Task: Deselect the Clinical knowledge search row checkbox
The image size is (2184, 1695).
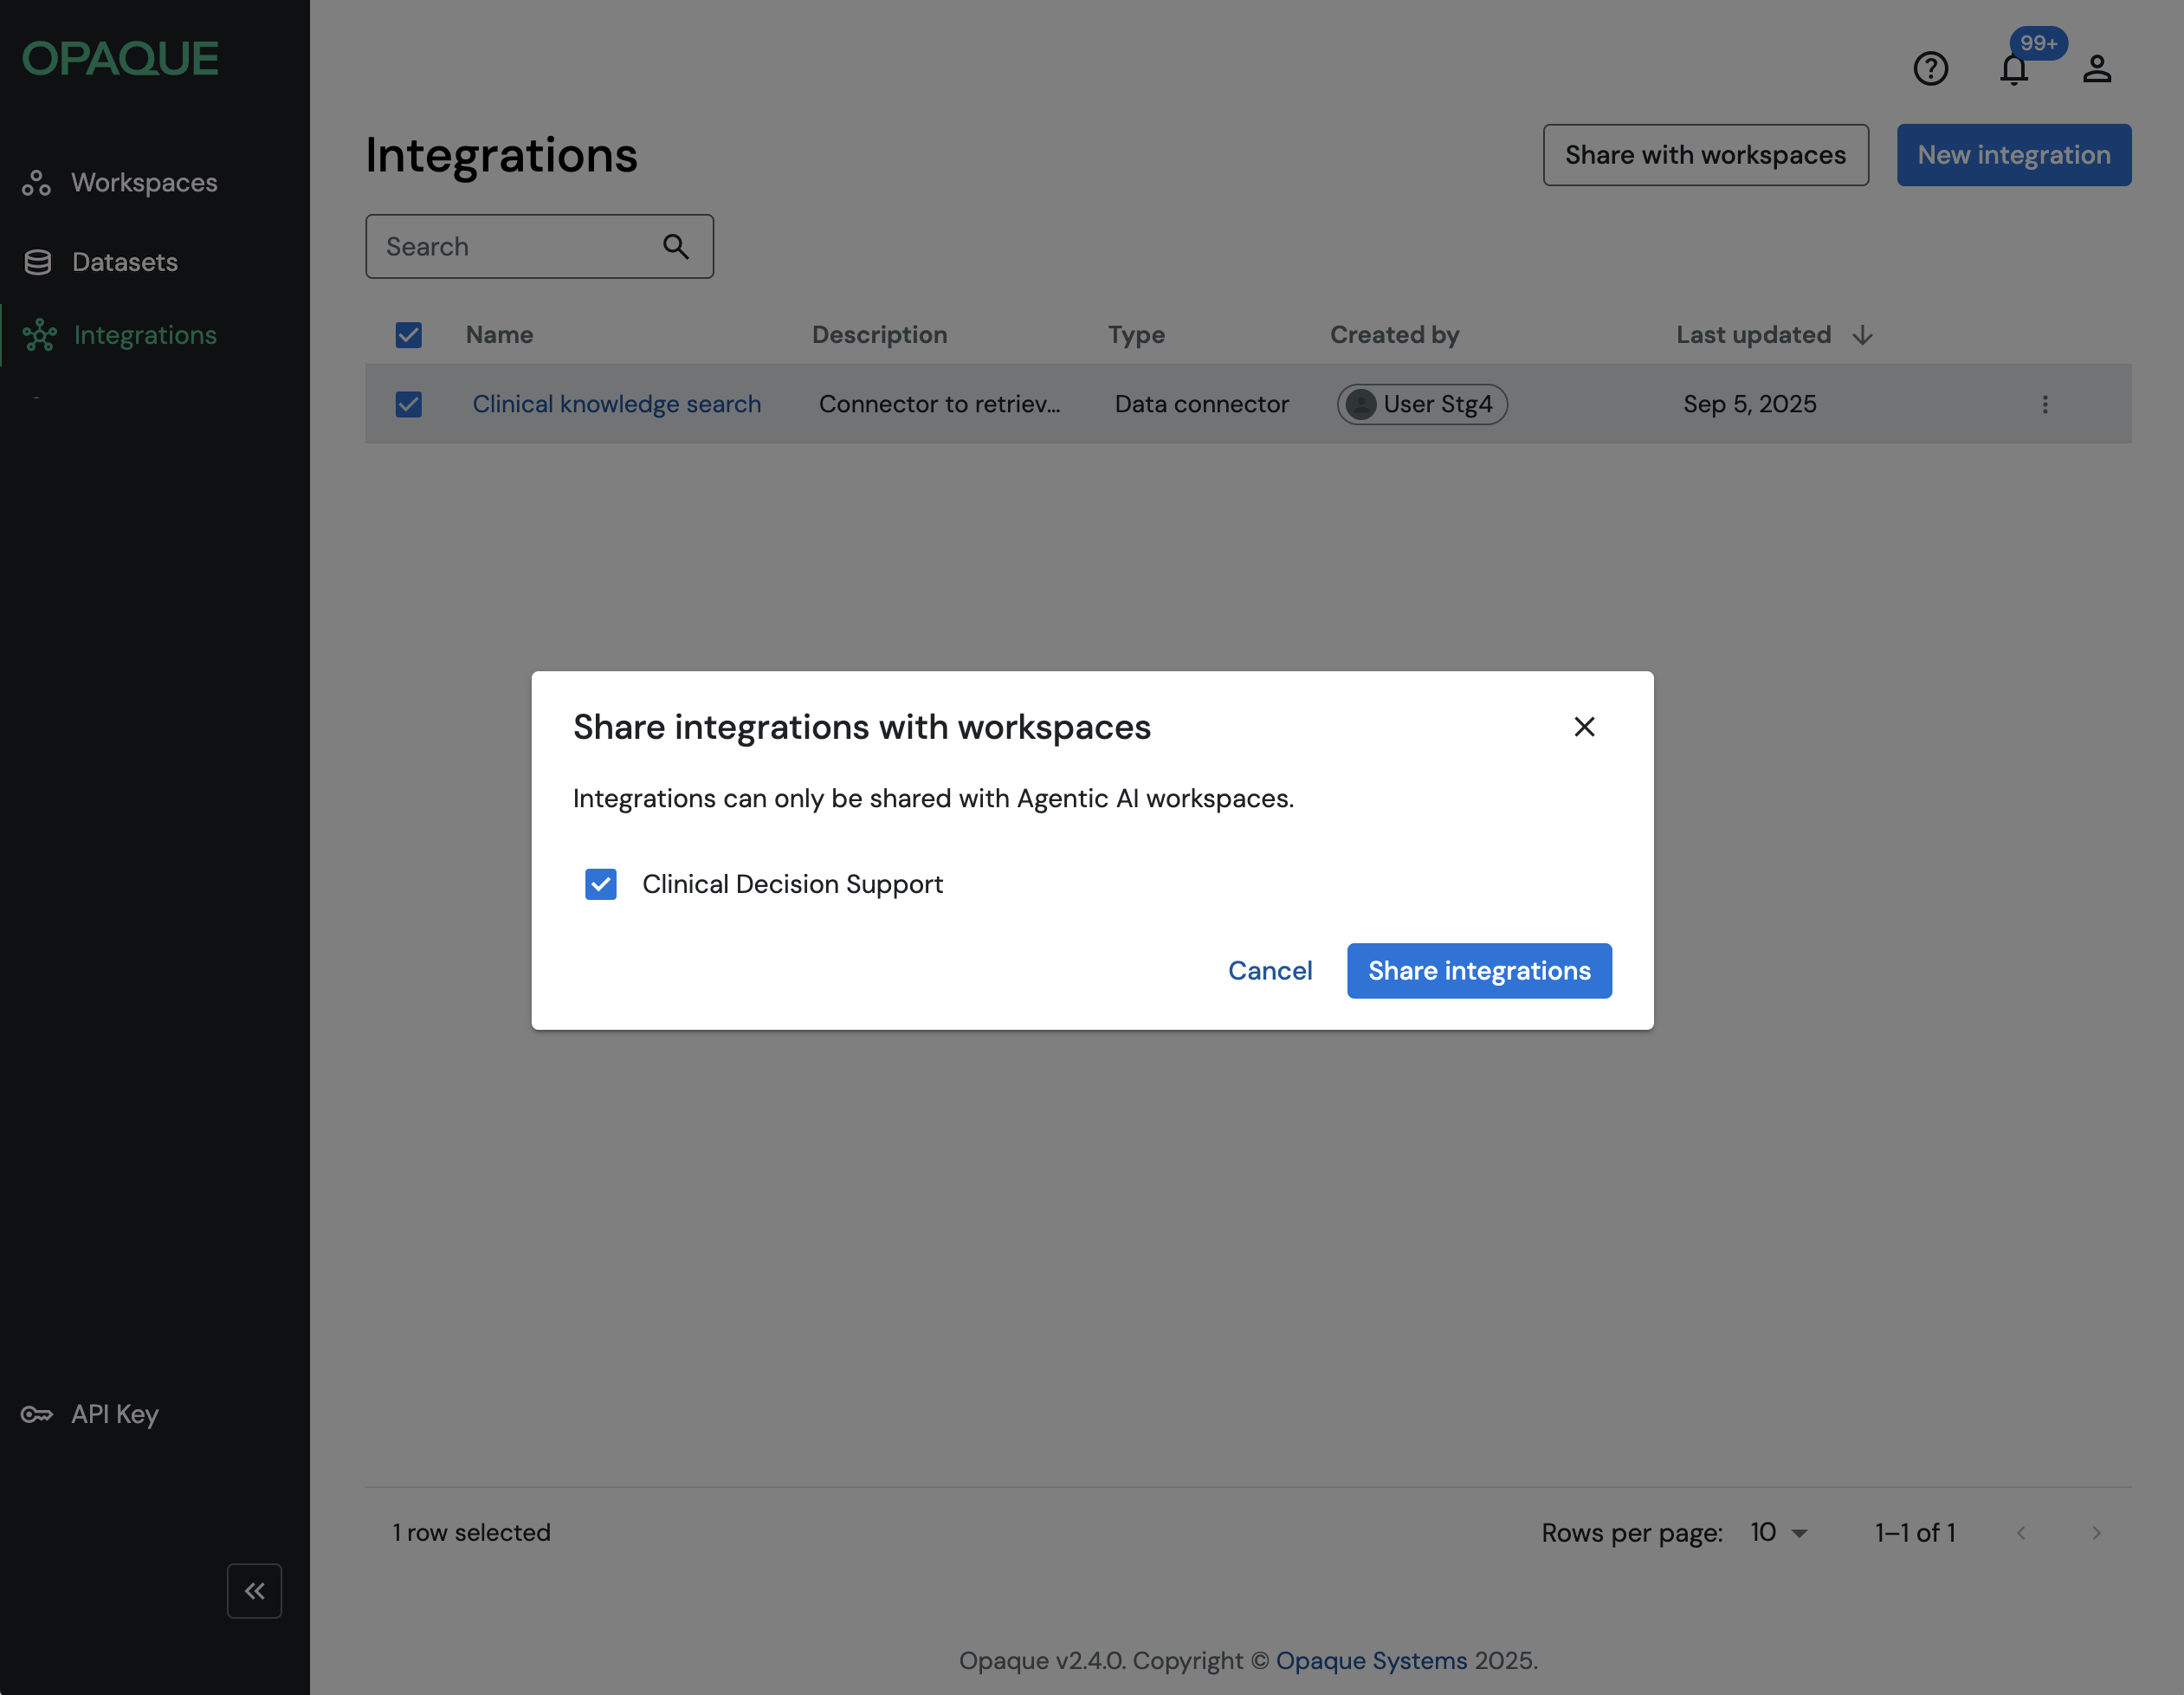Action: 408,404
